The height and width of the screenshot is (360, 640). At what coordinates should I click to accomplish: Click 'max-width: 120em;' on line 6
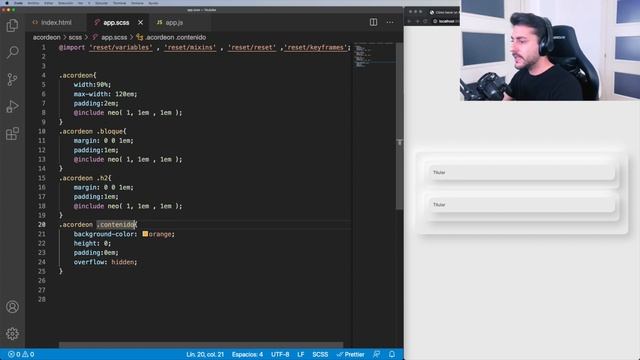(105, 94)
